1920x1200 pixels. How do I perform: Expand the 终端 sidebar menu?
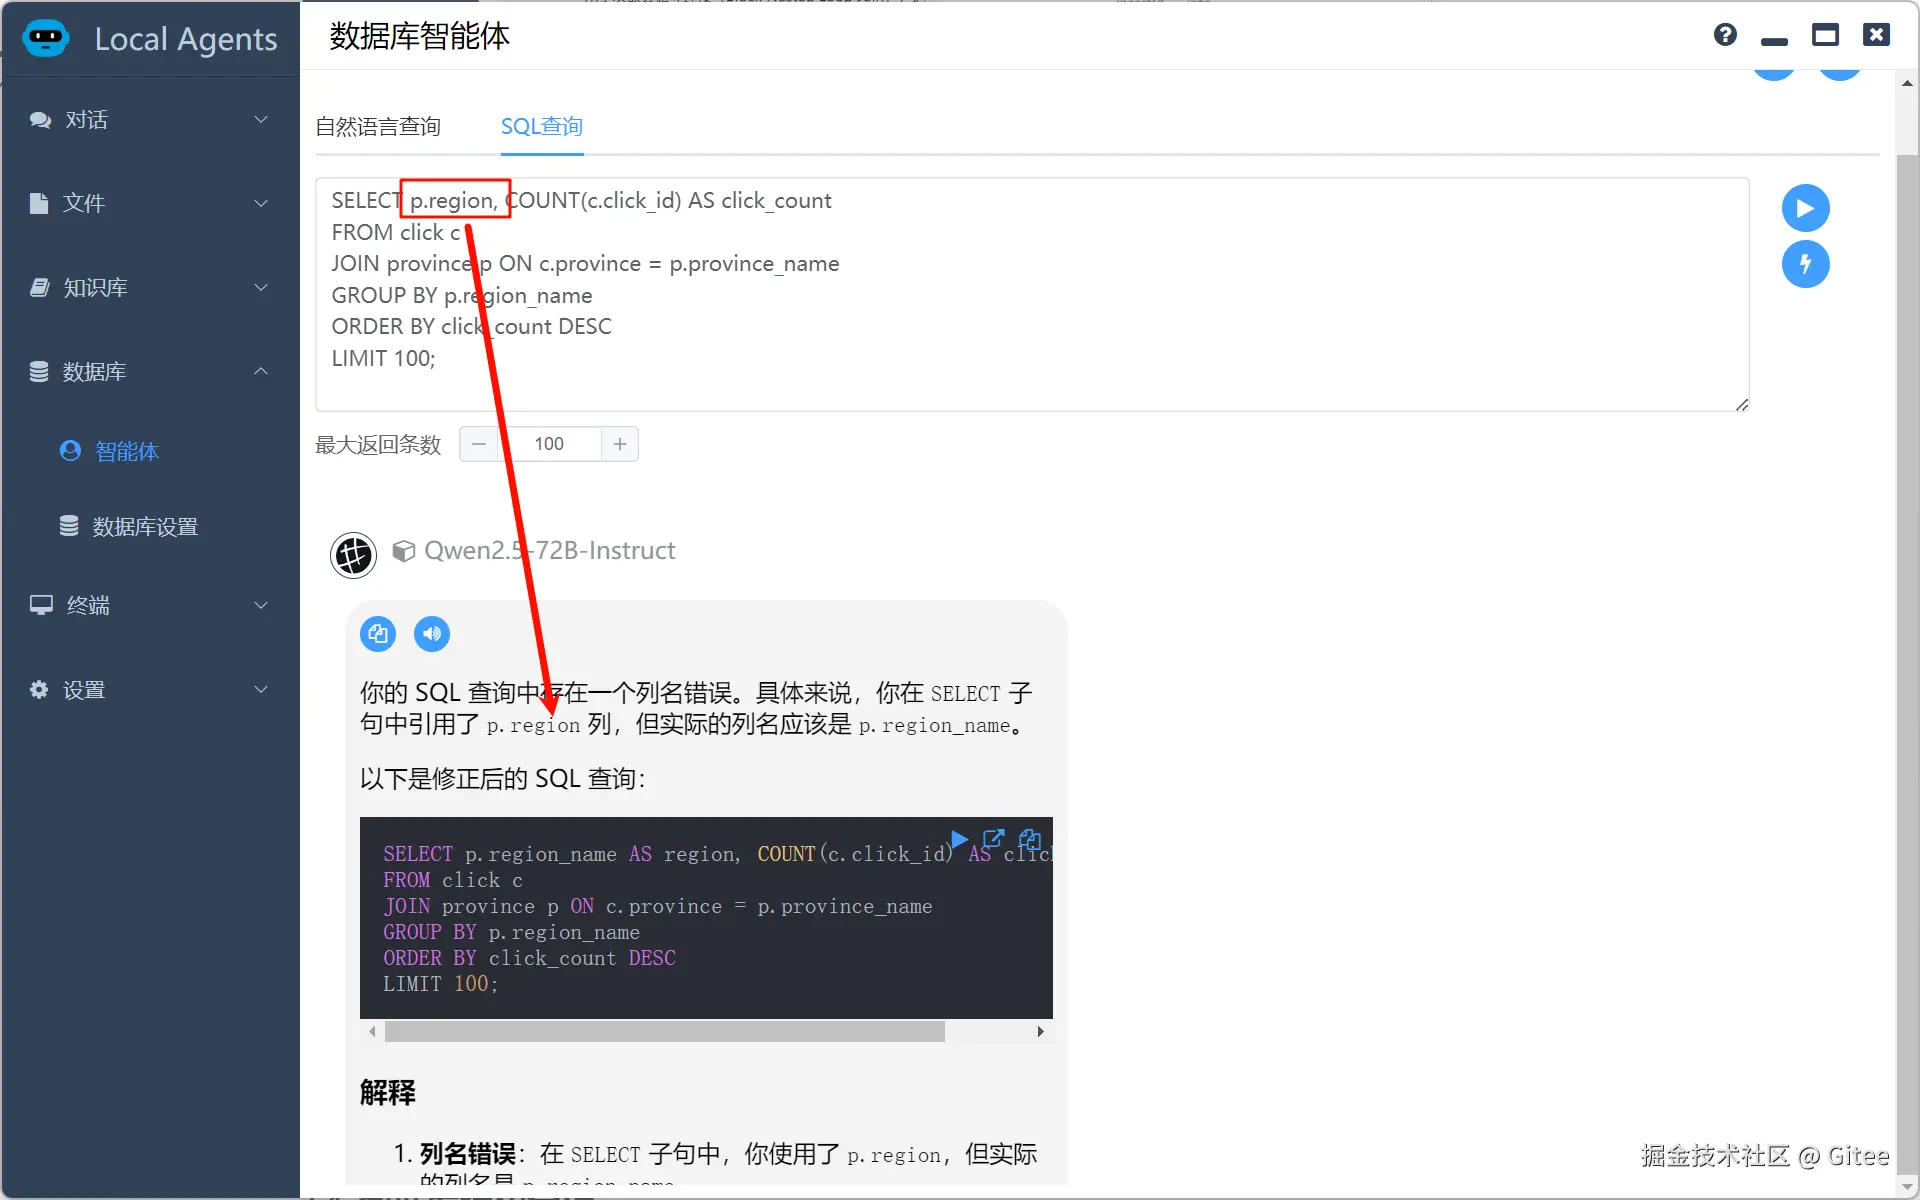click(150, 605)
